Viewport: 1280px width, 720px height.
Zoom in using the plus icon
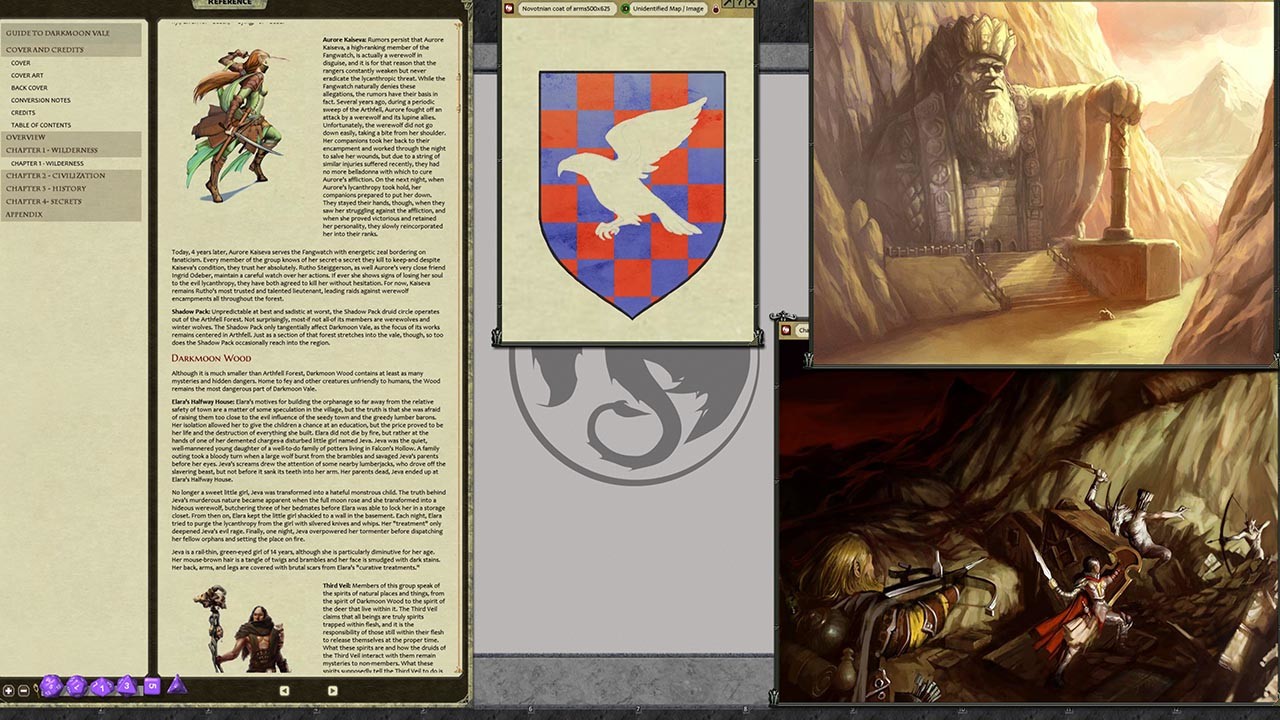(9, 690)
